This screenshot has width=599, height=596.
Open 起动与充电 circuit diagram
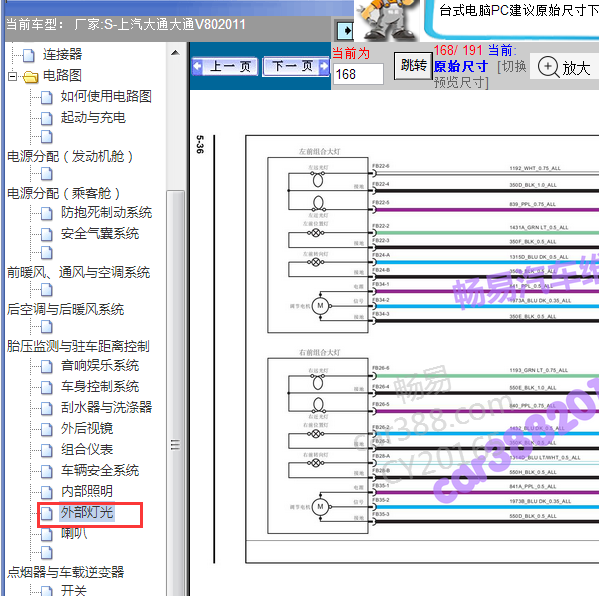click(93, 117)
